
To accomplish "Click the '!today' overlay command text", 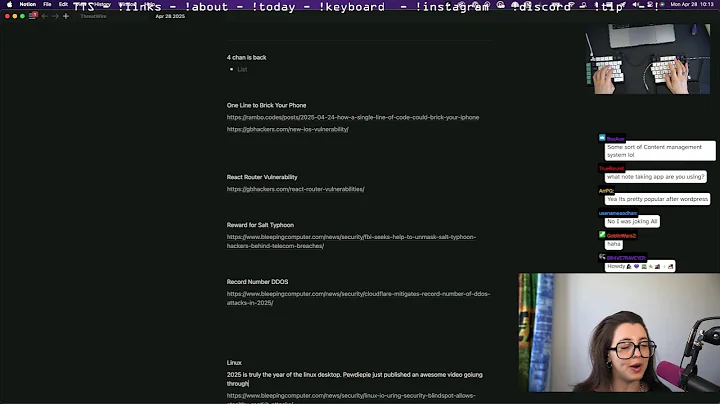I will pos(273,7).
